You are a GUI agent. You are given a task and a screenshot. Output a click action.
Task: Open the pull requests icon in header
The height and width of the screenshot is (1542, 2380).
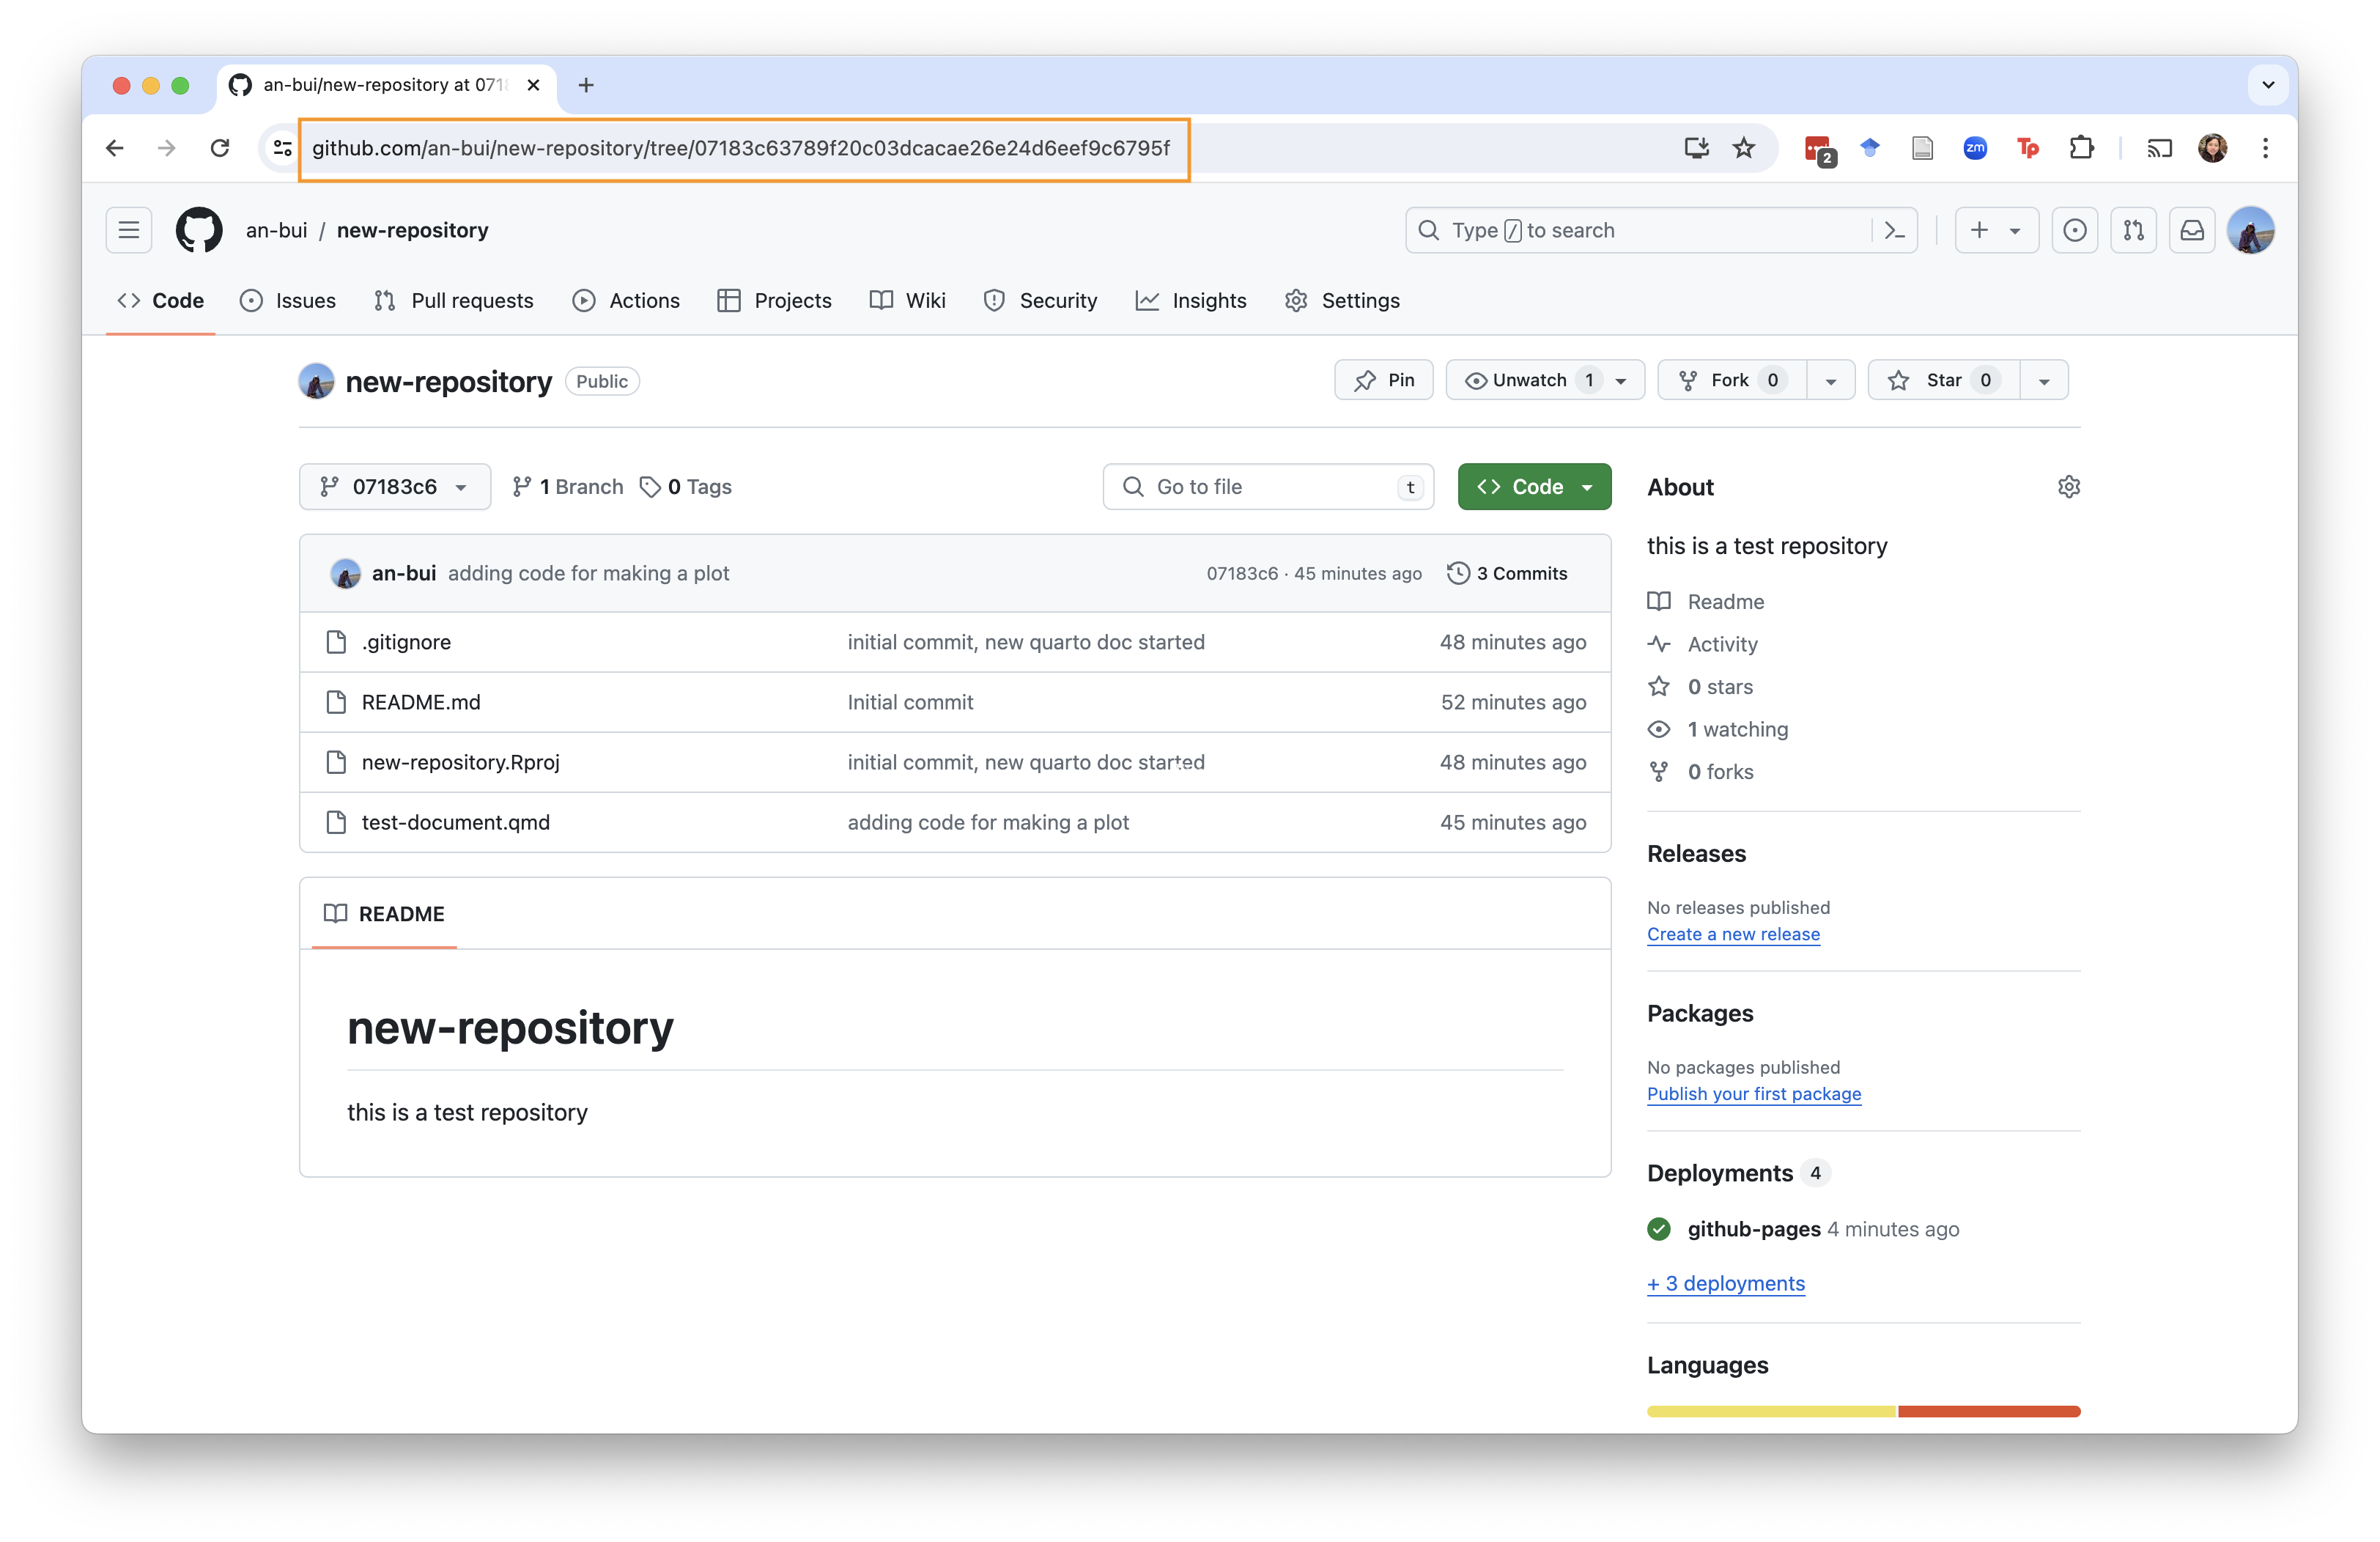click(2133, 230)
